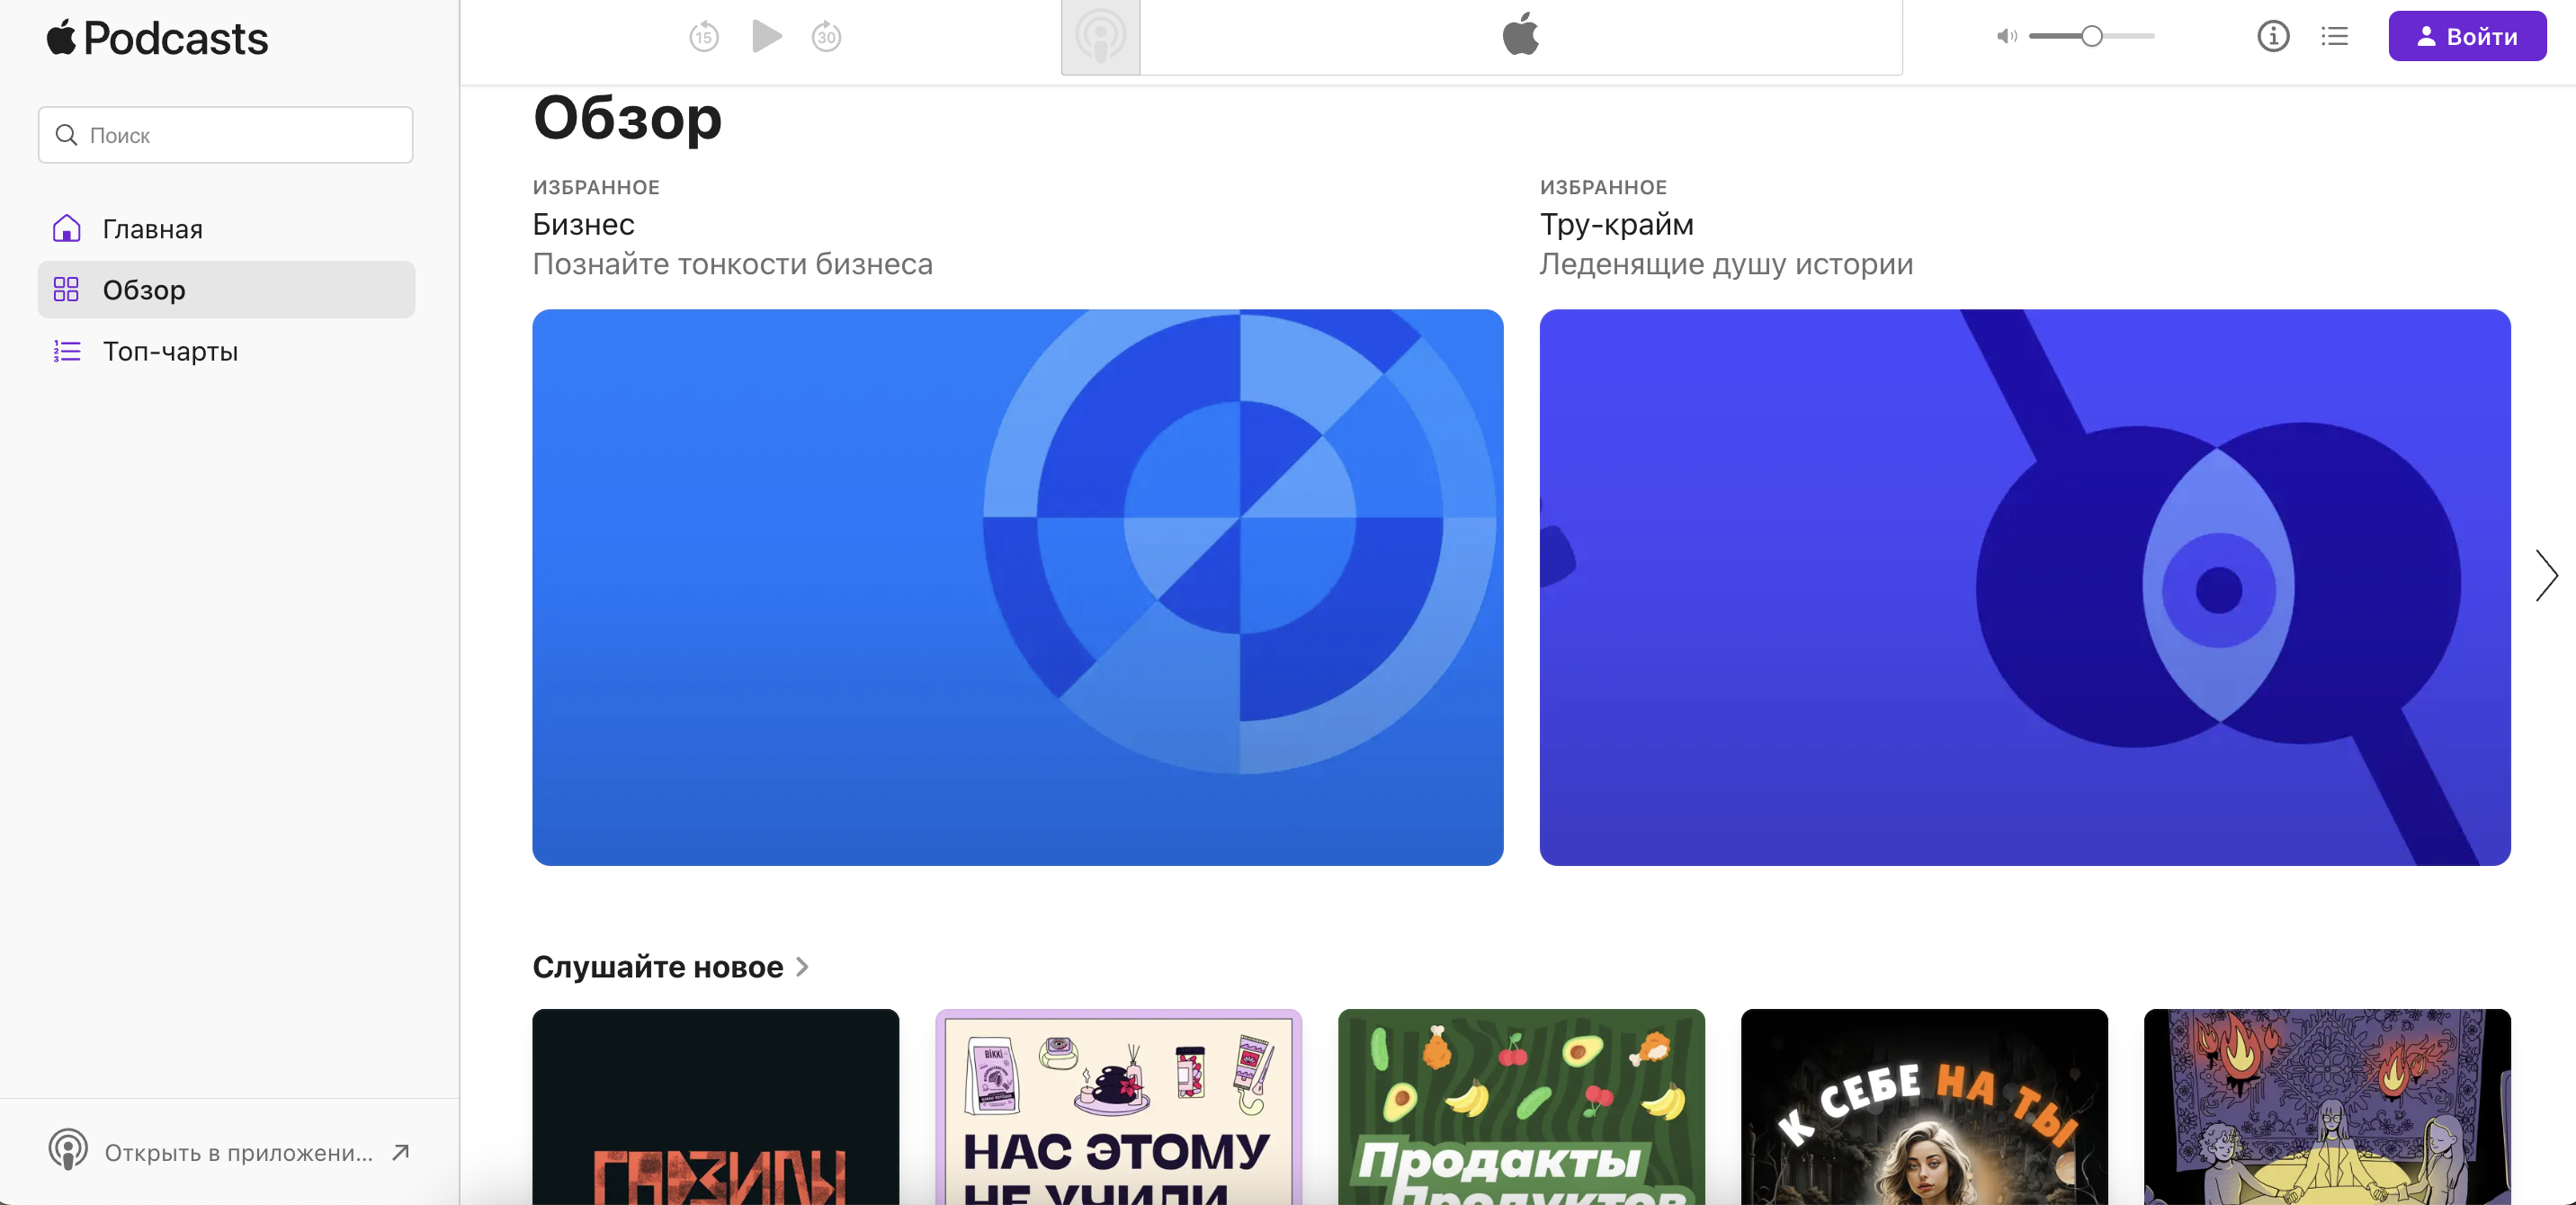The height and width of the screenshot is (1205, 2576).
Task: Click the Apple Podcasts logo
Action: click(x=157, y=38)
